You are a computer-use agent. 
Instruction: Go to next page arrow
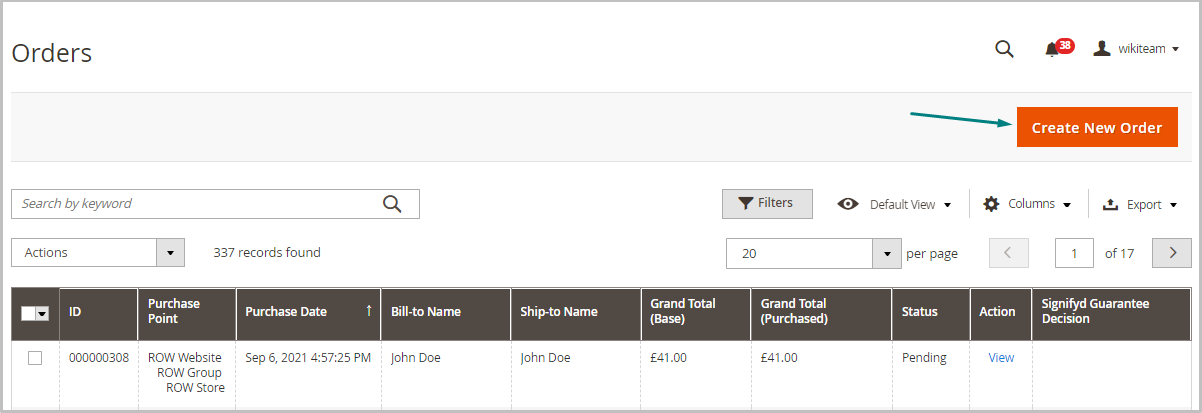pyautogui.click(x=1171, y=253)
